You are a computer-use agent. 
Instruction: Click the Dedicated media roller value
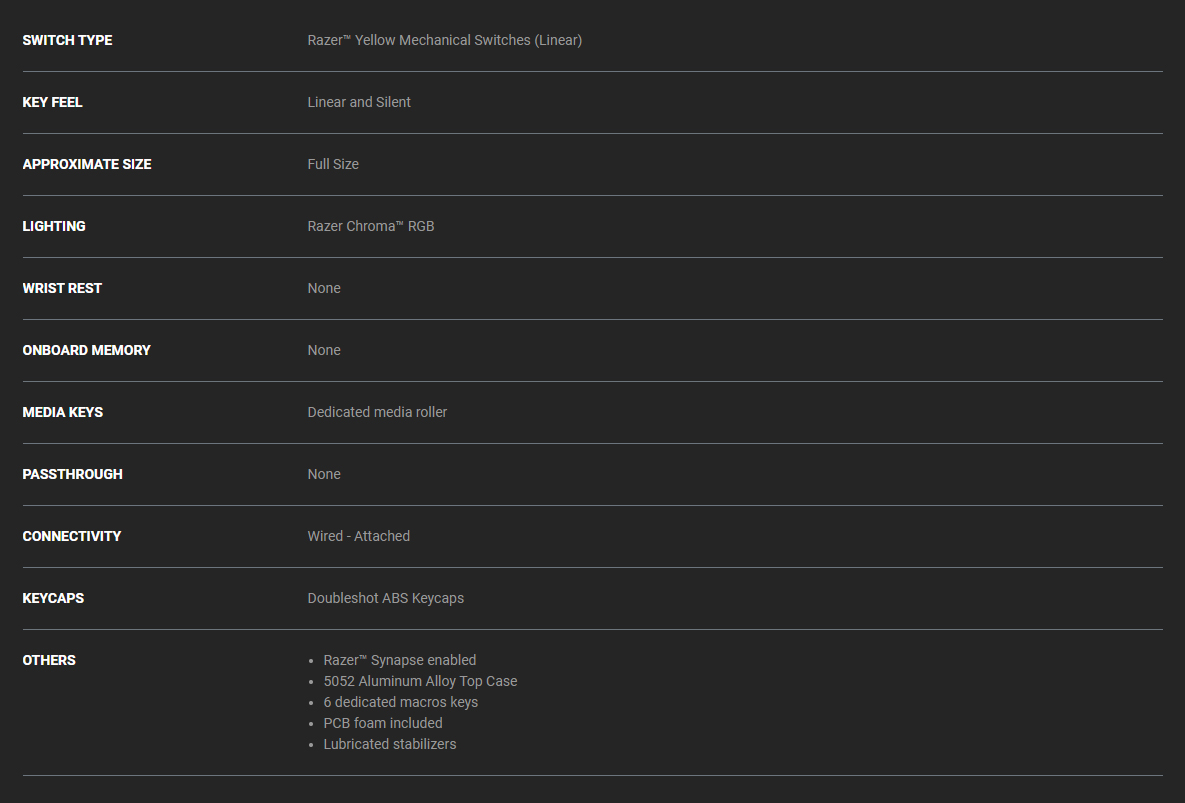(377, 412)
